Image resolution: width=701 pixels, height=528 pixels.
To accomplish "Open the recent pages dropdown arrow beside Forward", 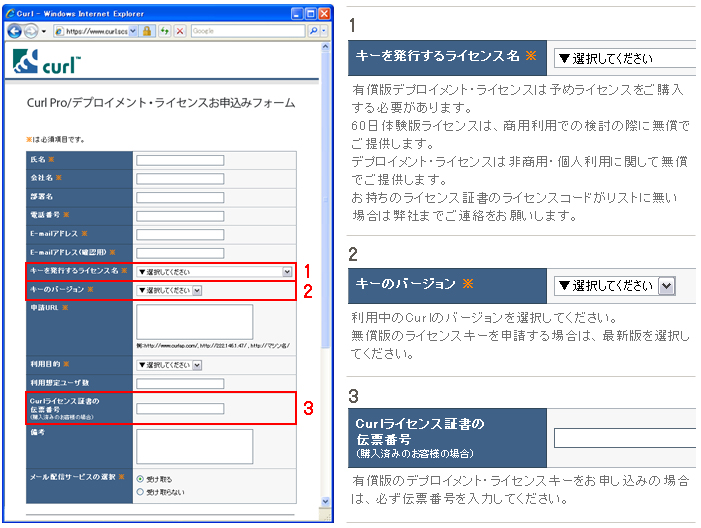I will [43, 31].
